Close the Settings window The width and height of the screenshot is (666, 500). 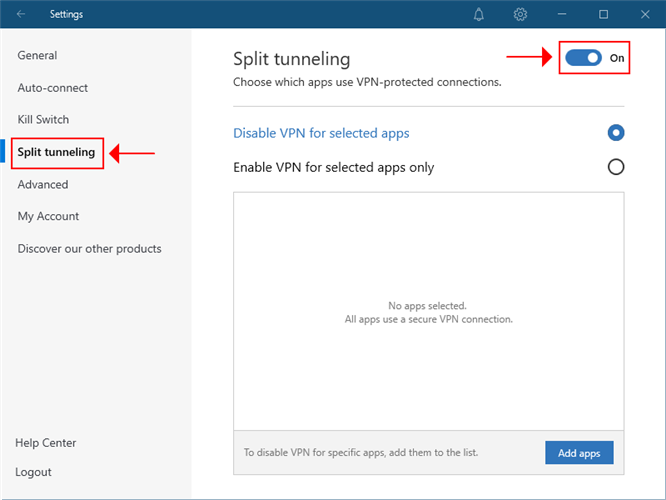click(644, 14)
